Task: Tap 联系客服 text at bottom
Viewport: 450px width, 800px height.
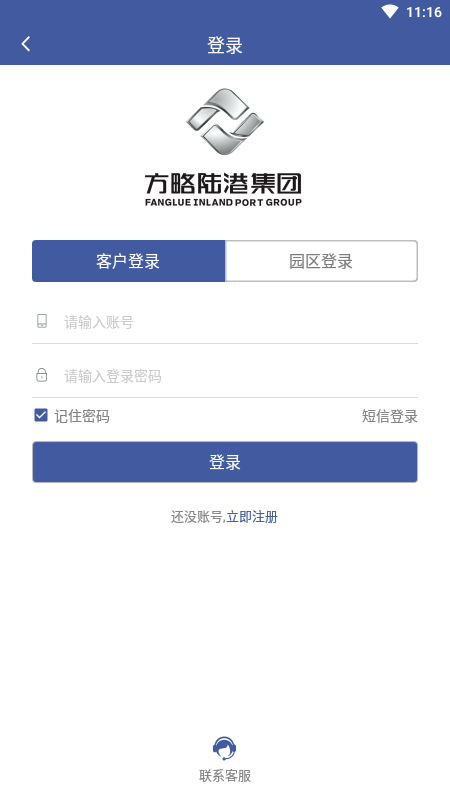Action: pyautogui.click(x=225, y=776)
